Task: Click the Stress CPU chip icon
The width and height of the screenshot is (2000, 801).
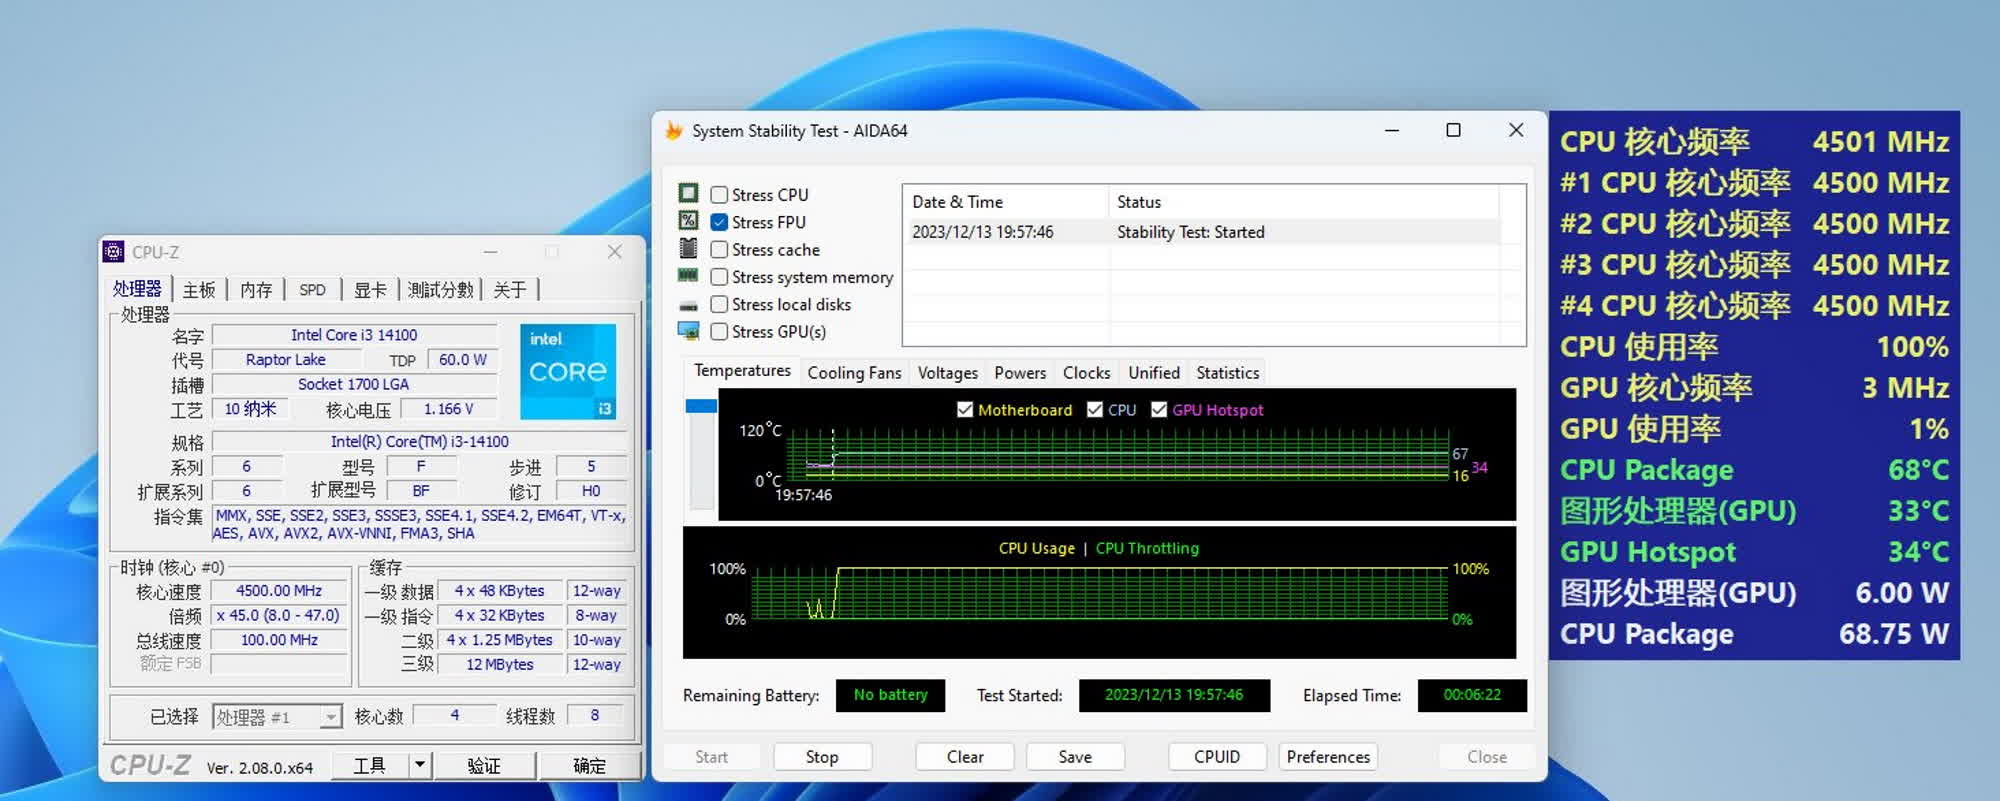Action: (x=688, y=193)
